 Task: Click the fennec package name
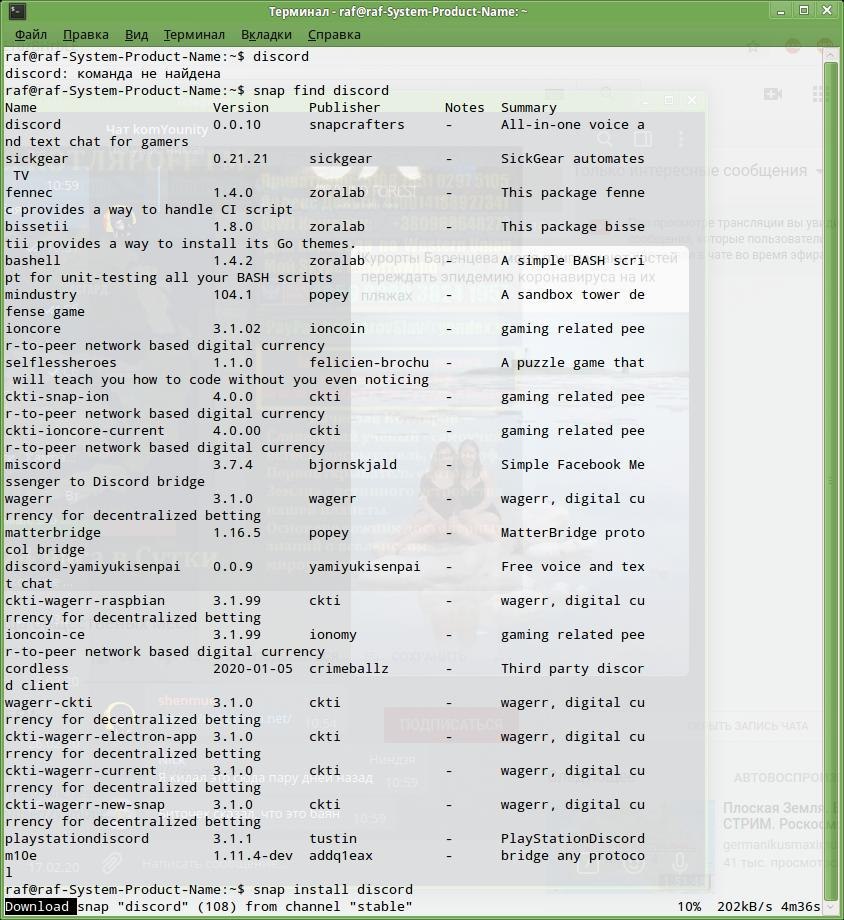point(29,192)
